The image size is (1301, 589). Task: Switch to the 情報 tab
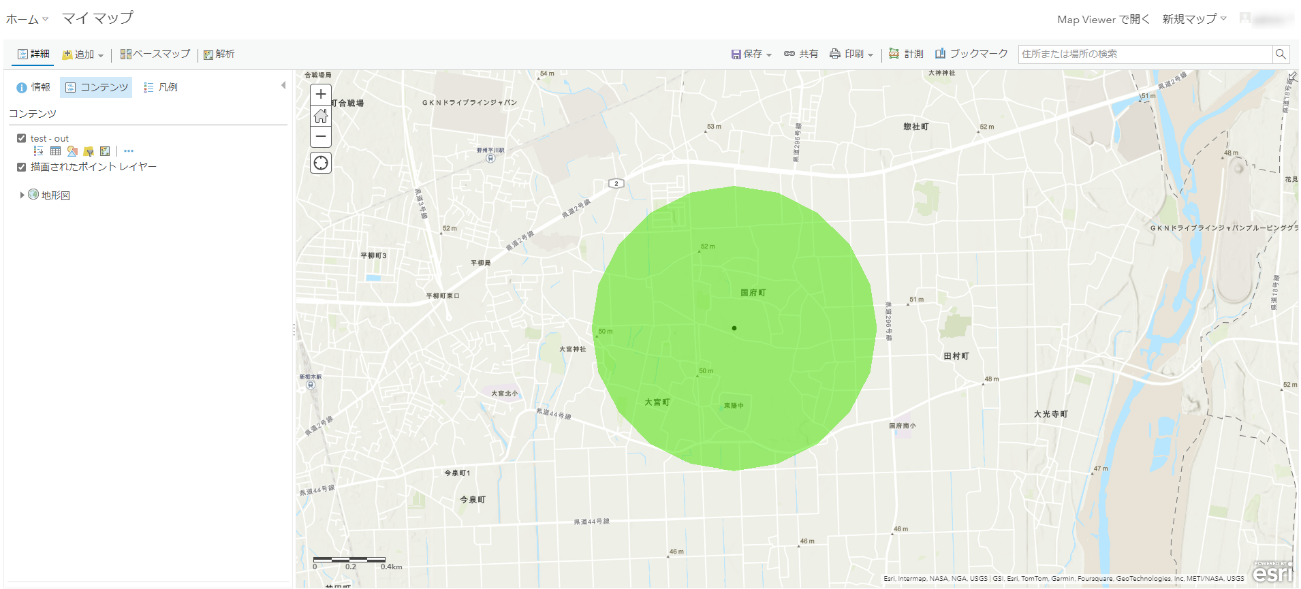33,87
